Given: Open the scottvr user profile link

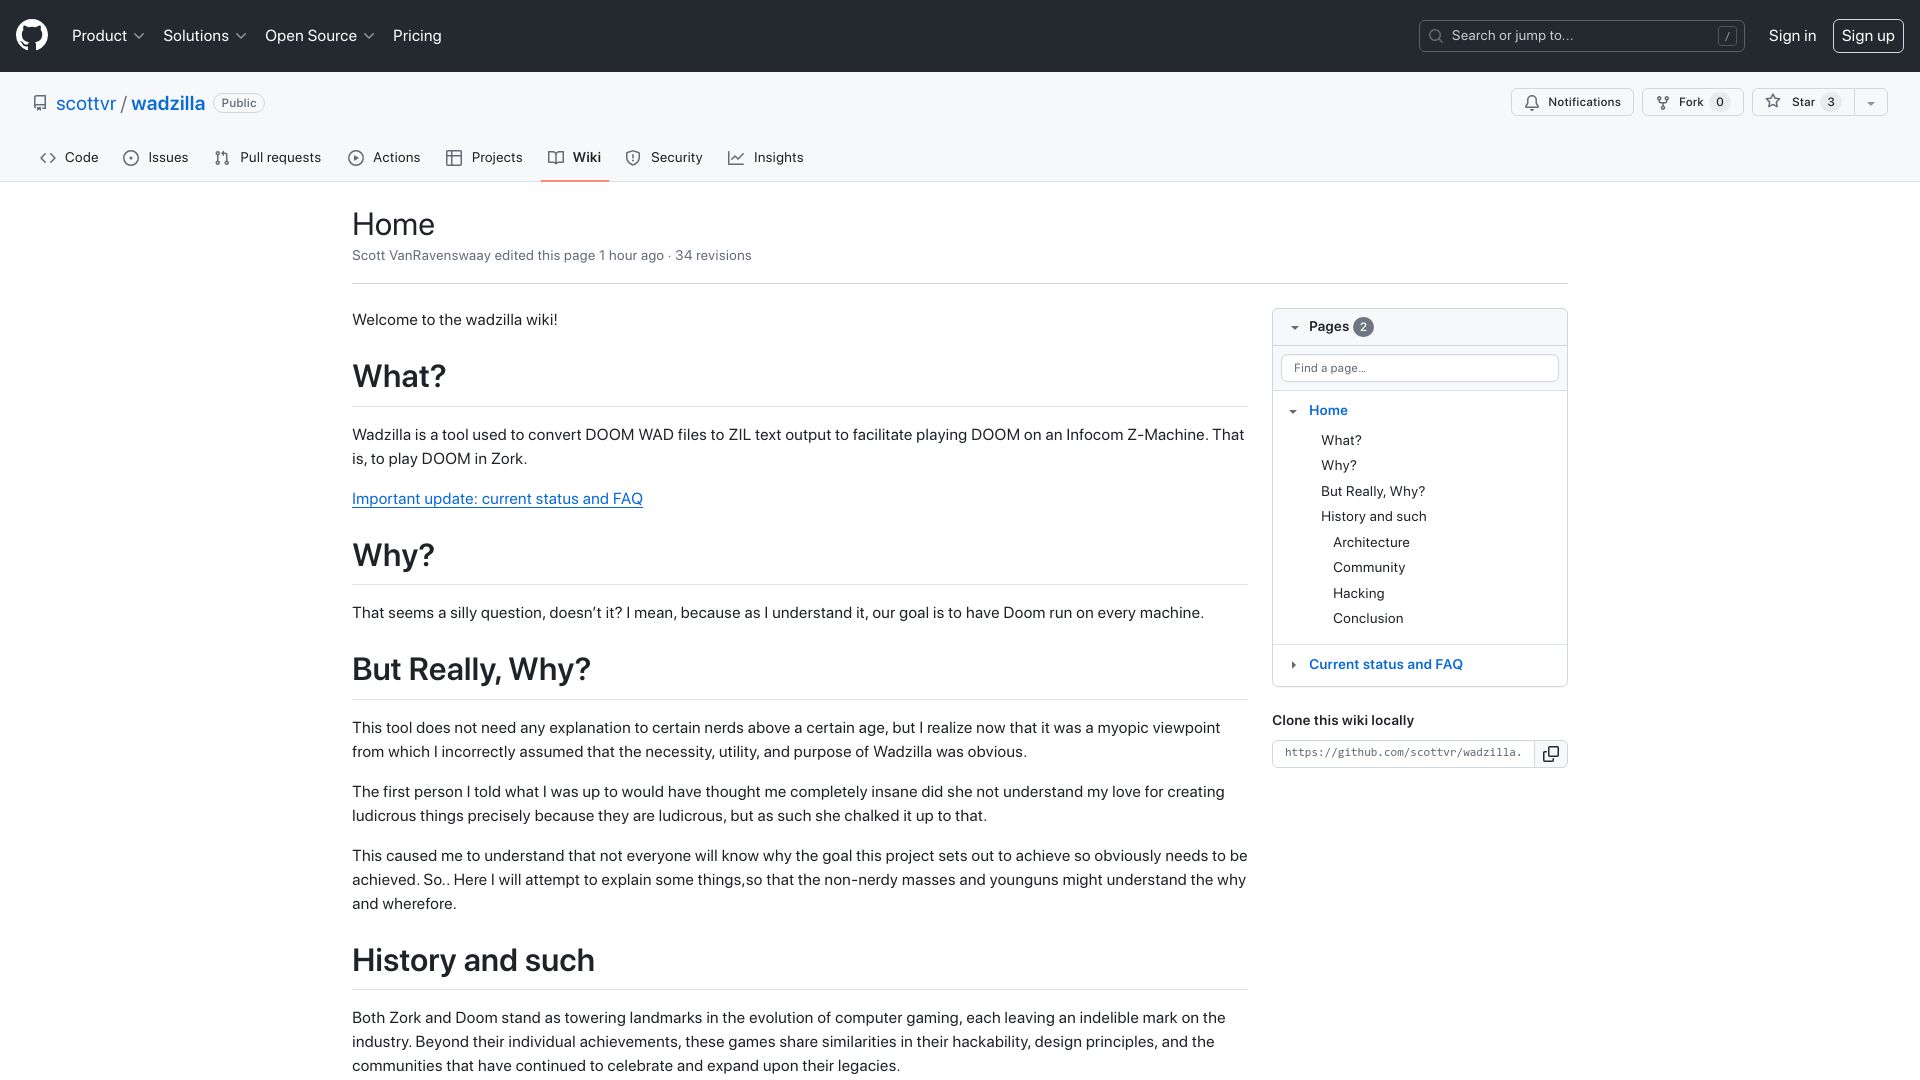Looking at the screenshot, I should pos(86,103).
